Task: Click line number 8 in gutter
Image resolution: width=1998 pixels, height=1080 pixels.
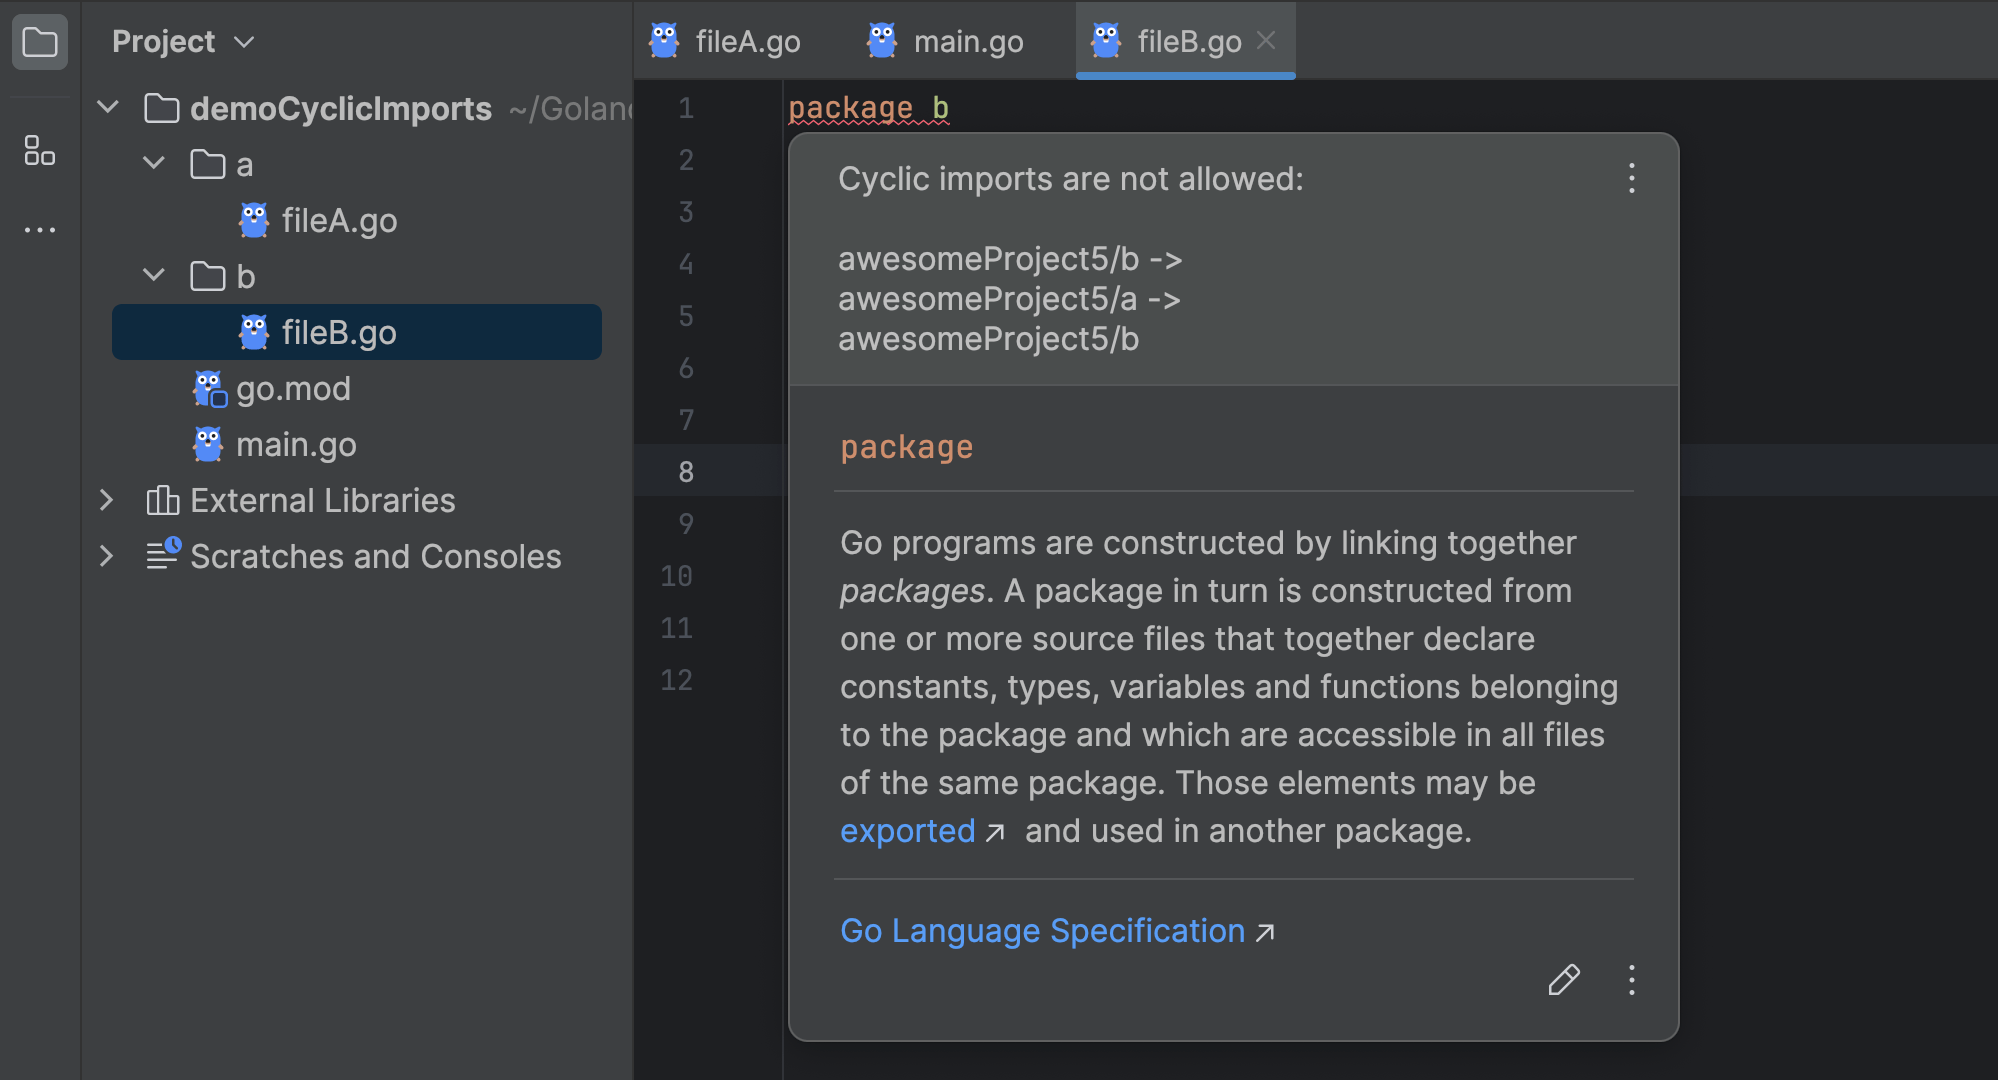Action: (686, 472)
